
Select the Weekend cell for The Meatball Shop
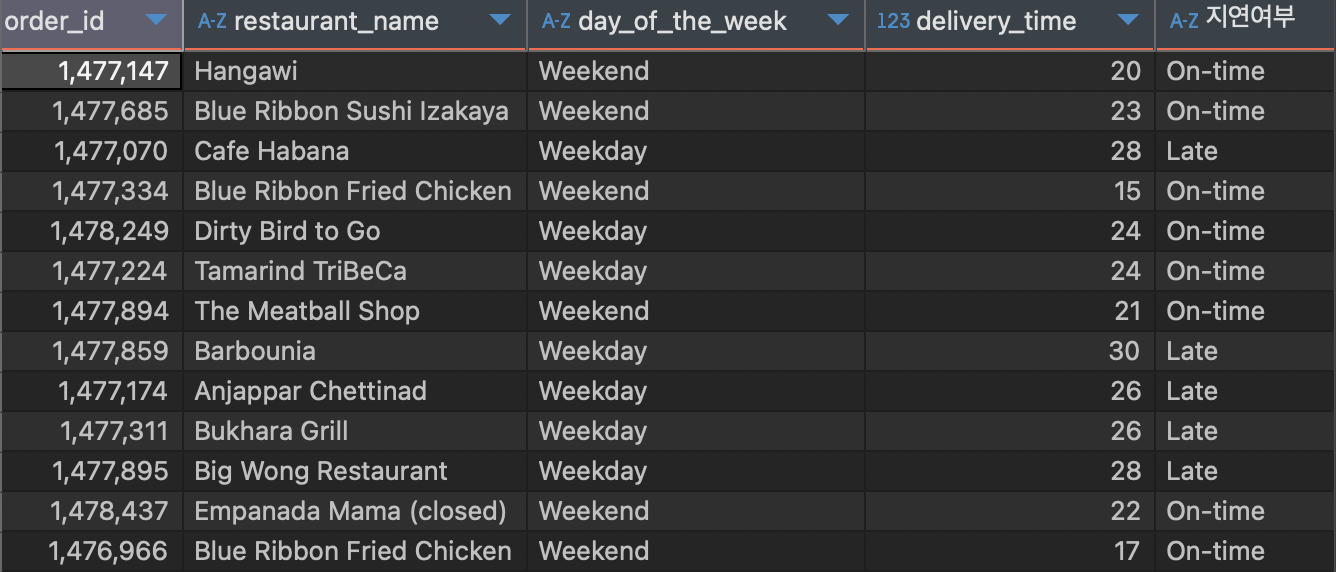[x=696, y=311]
